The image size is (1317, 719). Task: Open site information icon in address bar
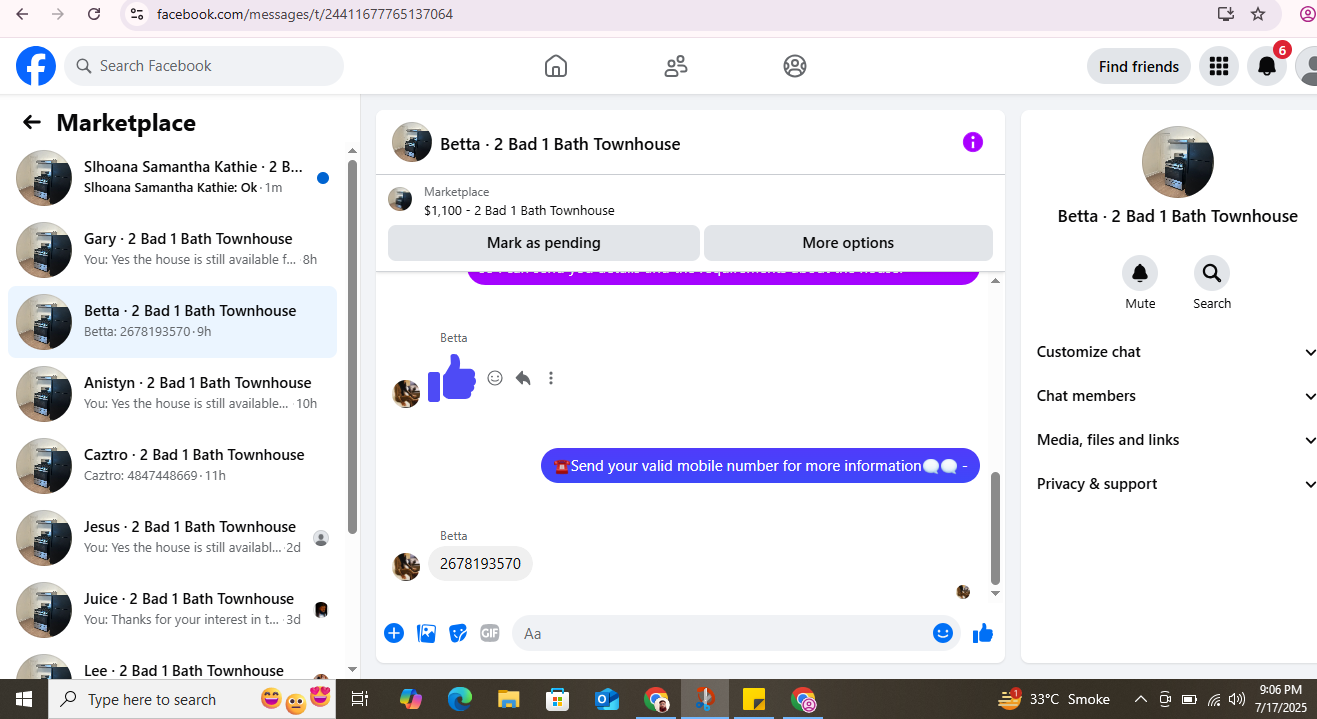coord(137,14)
